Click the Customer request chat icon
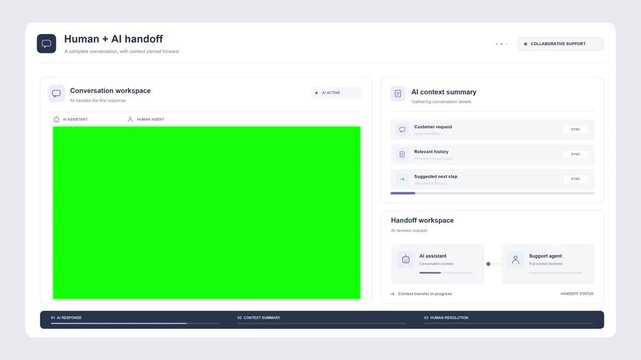The width and height of the screenshot is (641, 360). pyautogui.click(x=402, y=130)
